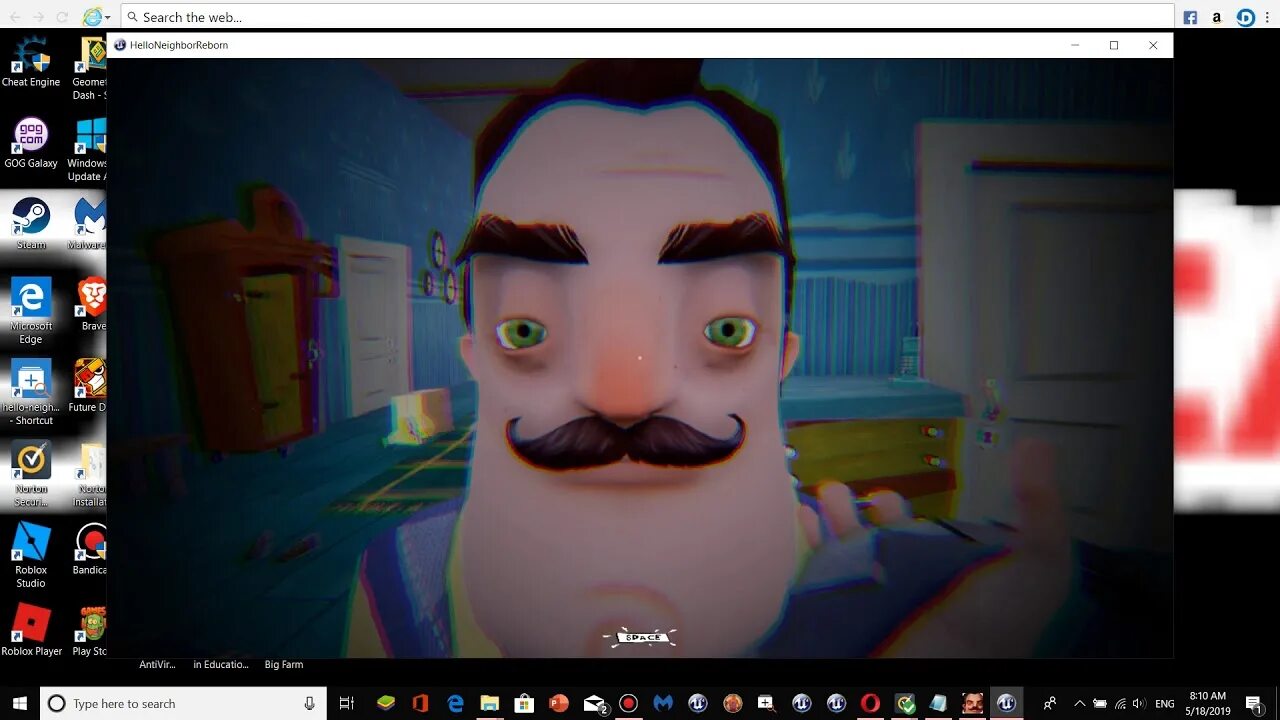Screen dimensions: 1280x720
Task: Open the Brave browser desktop shortcut
Action: tap(92, 304)
